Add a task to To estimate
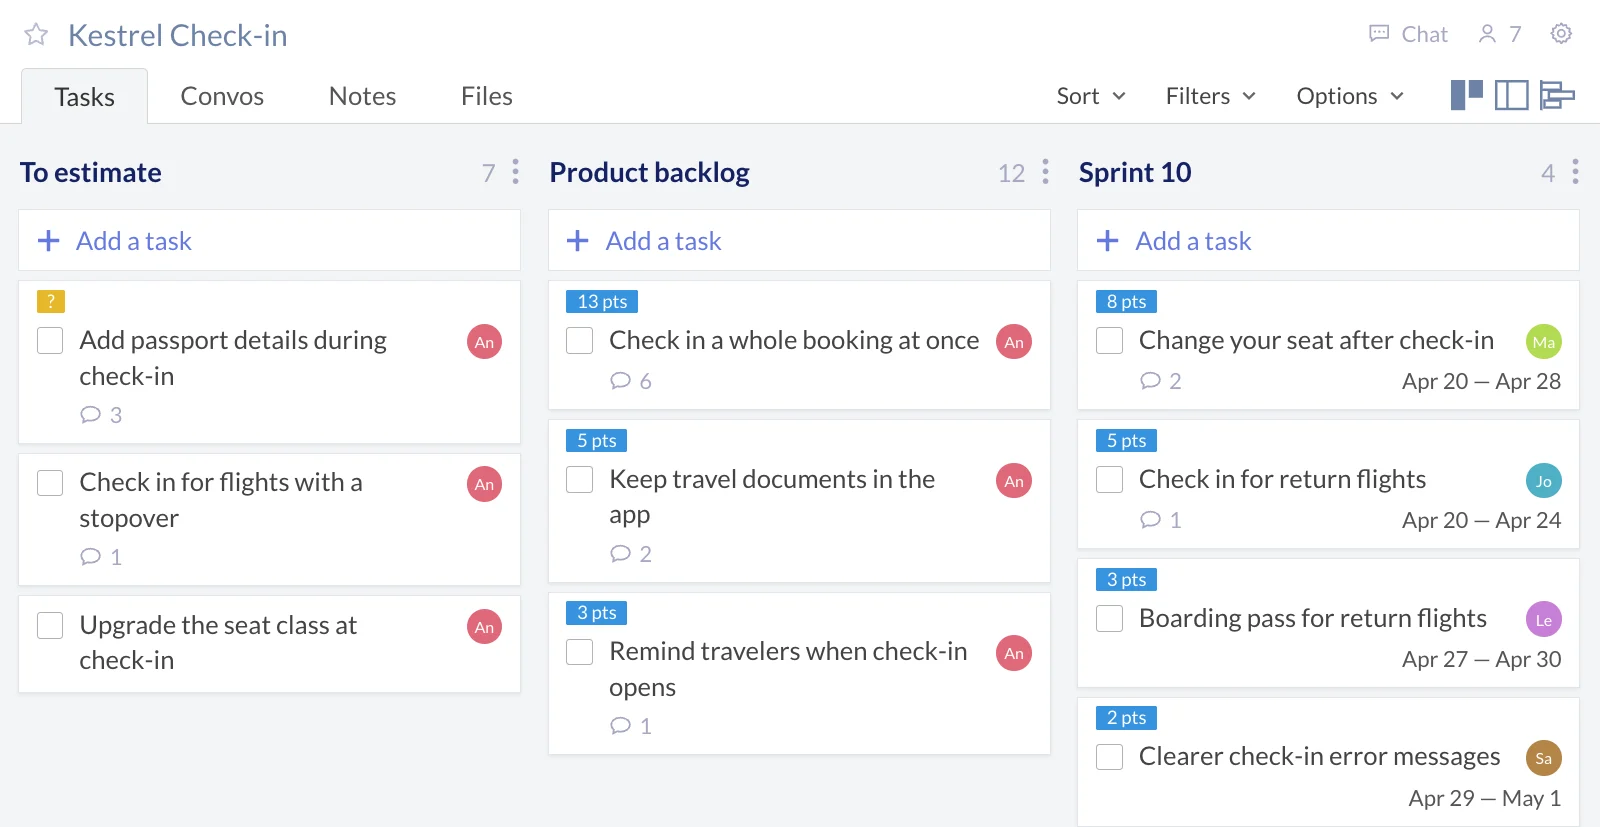Image resolution: width=1600 pixels, height=827 pixels. point(269,240)
